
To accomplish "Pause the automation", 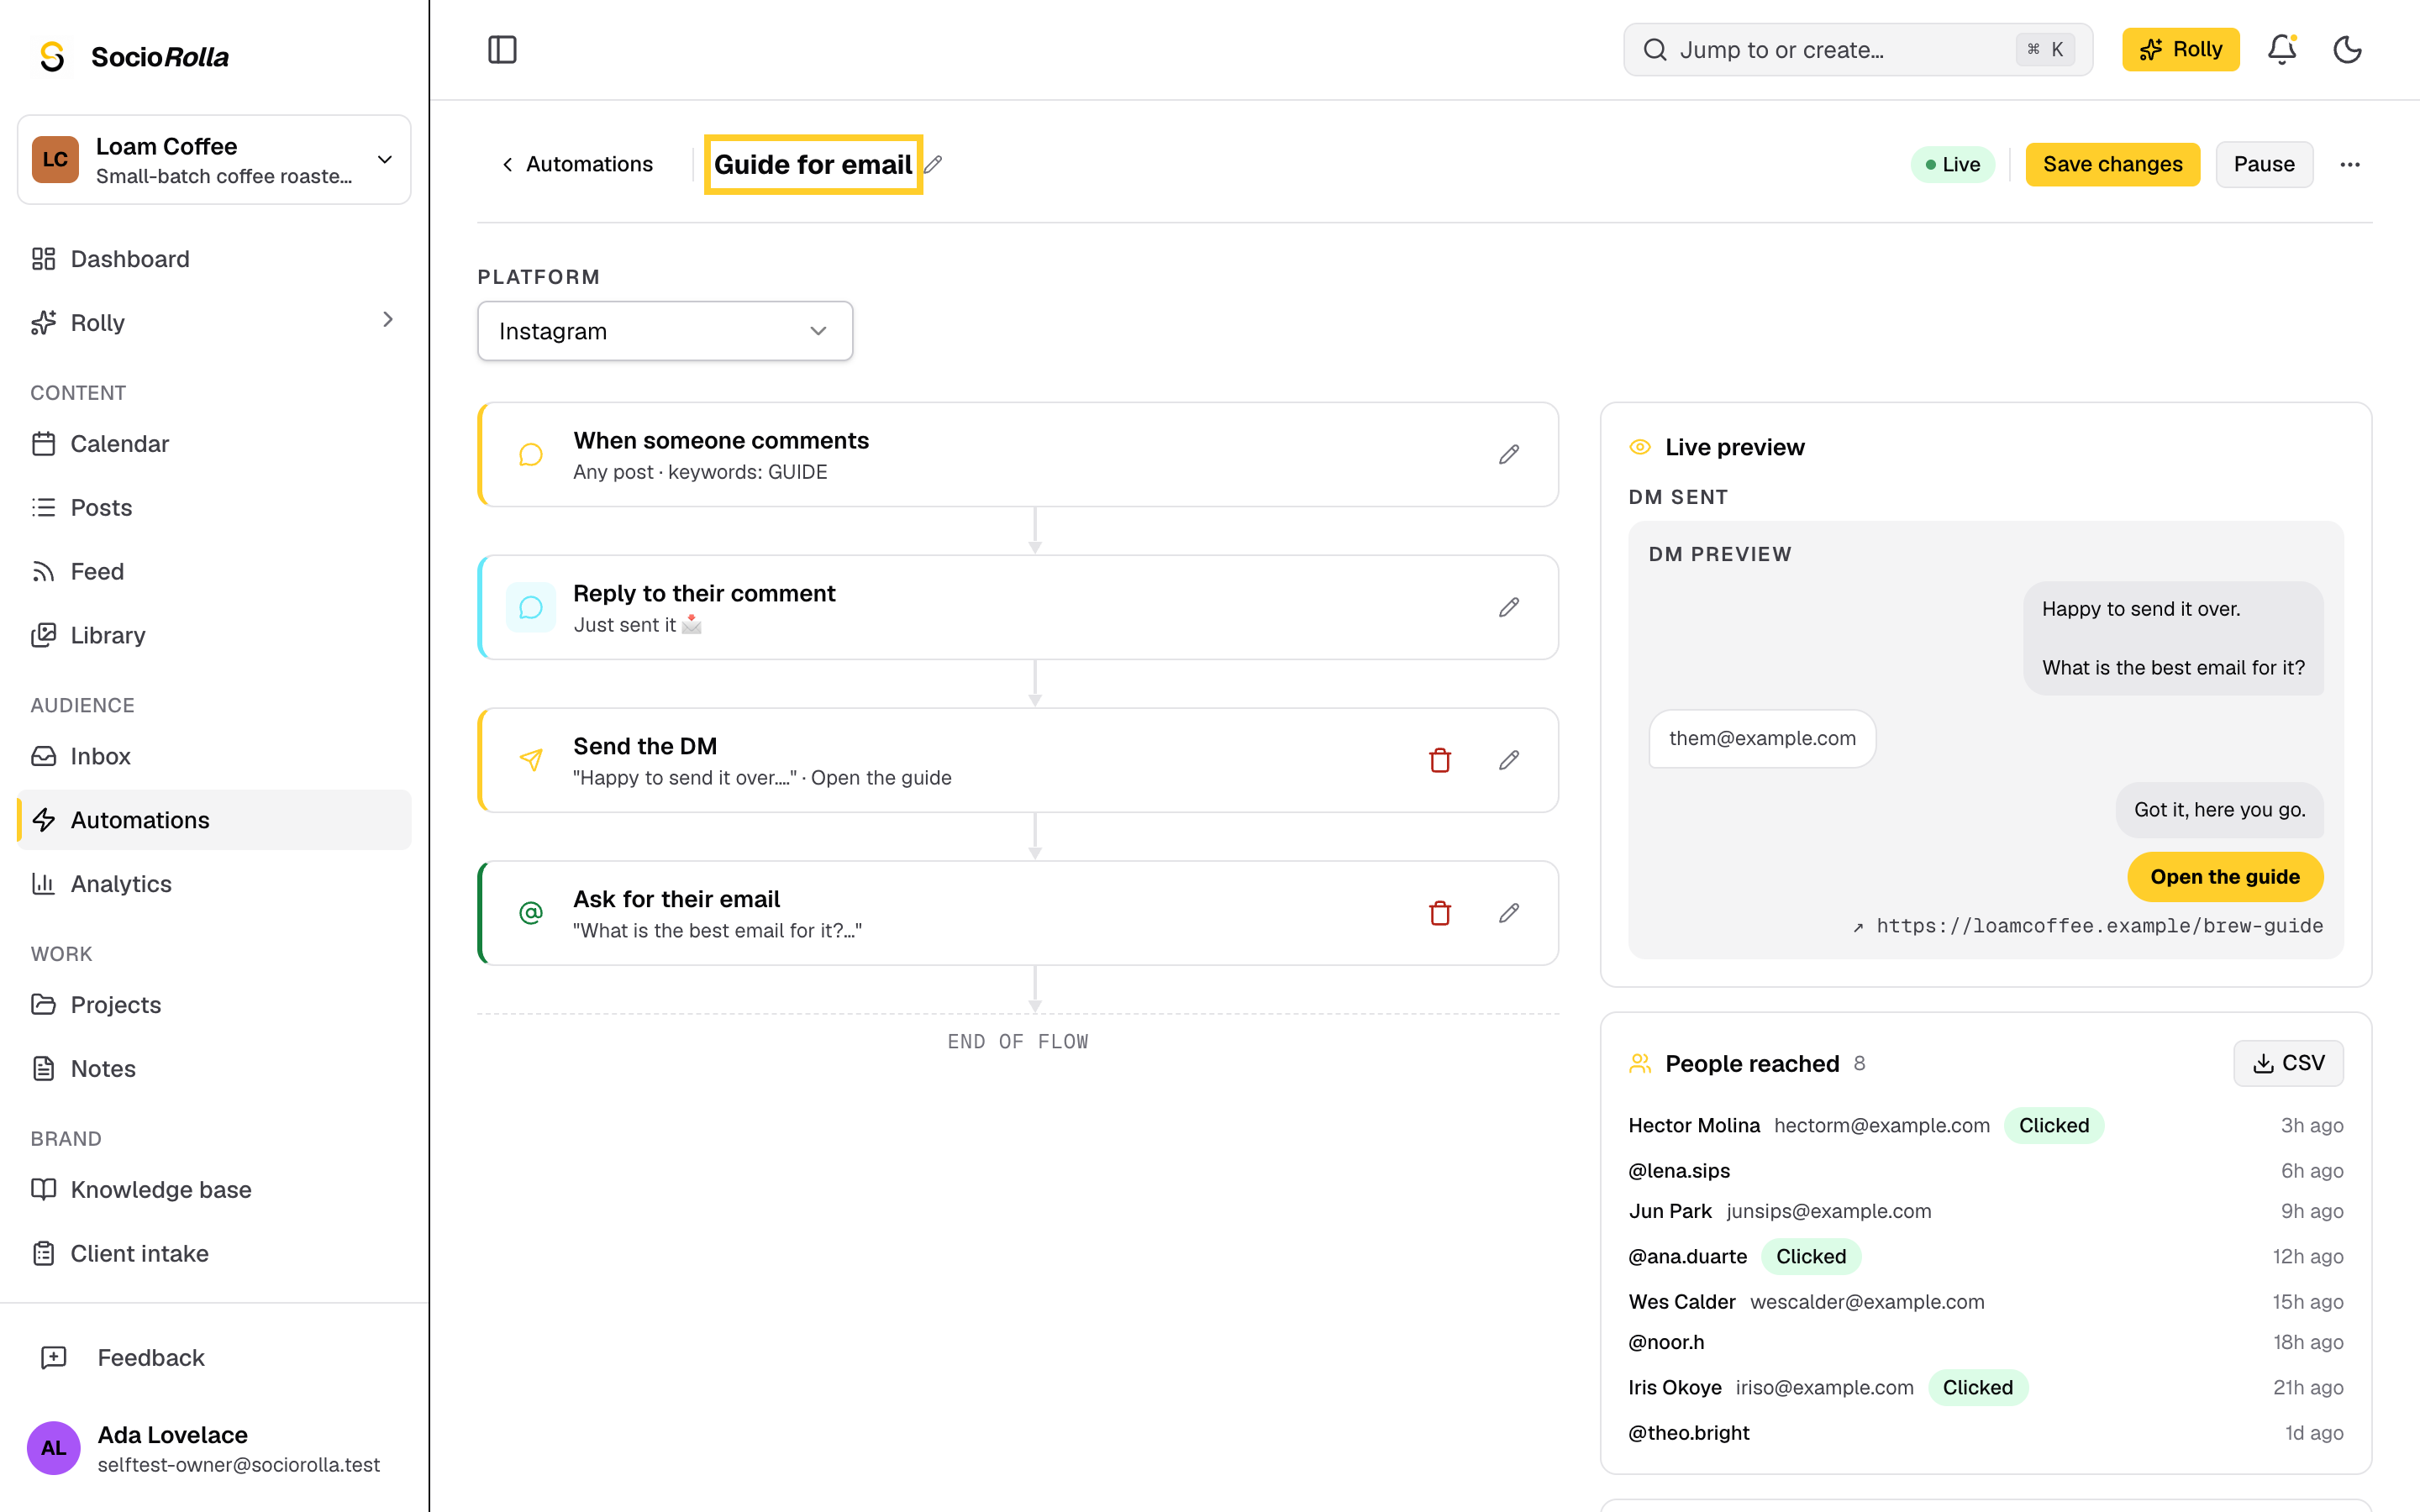I will [2264, 164].
